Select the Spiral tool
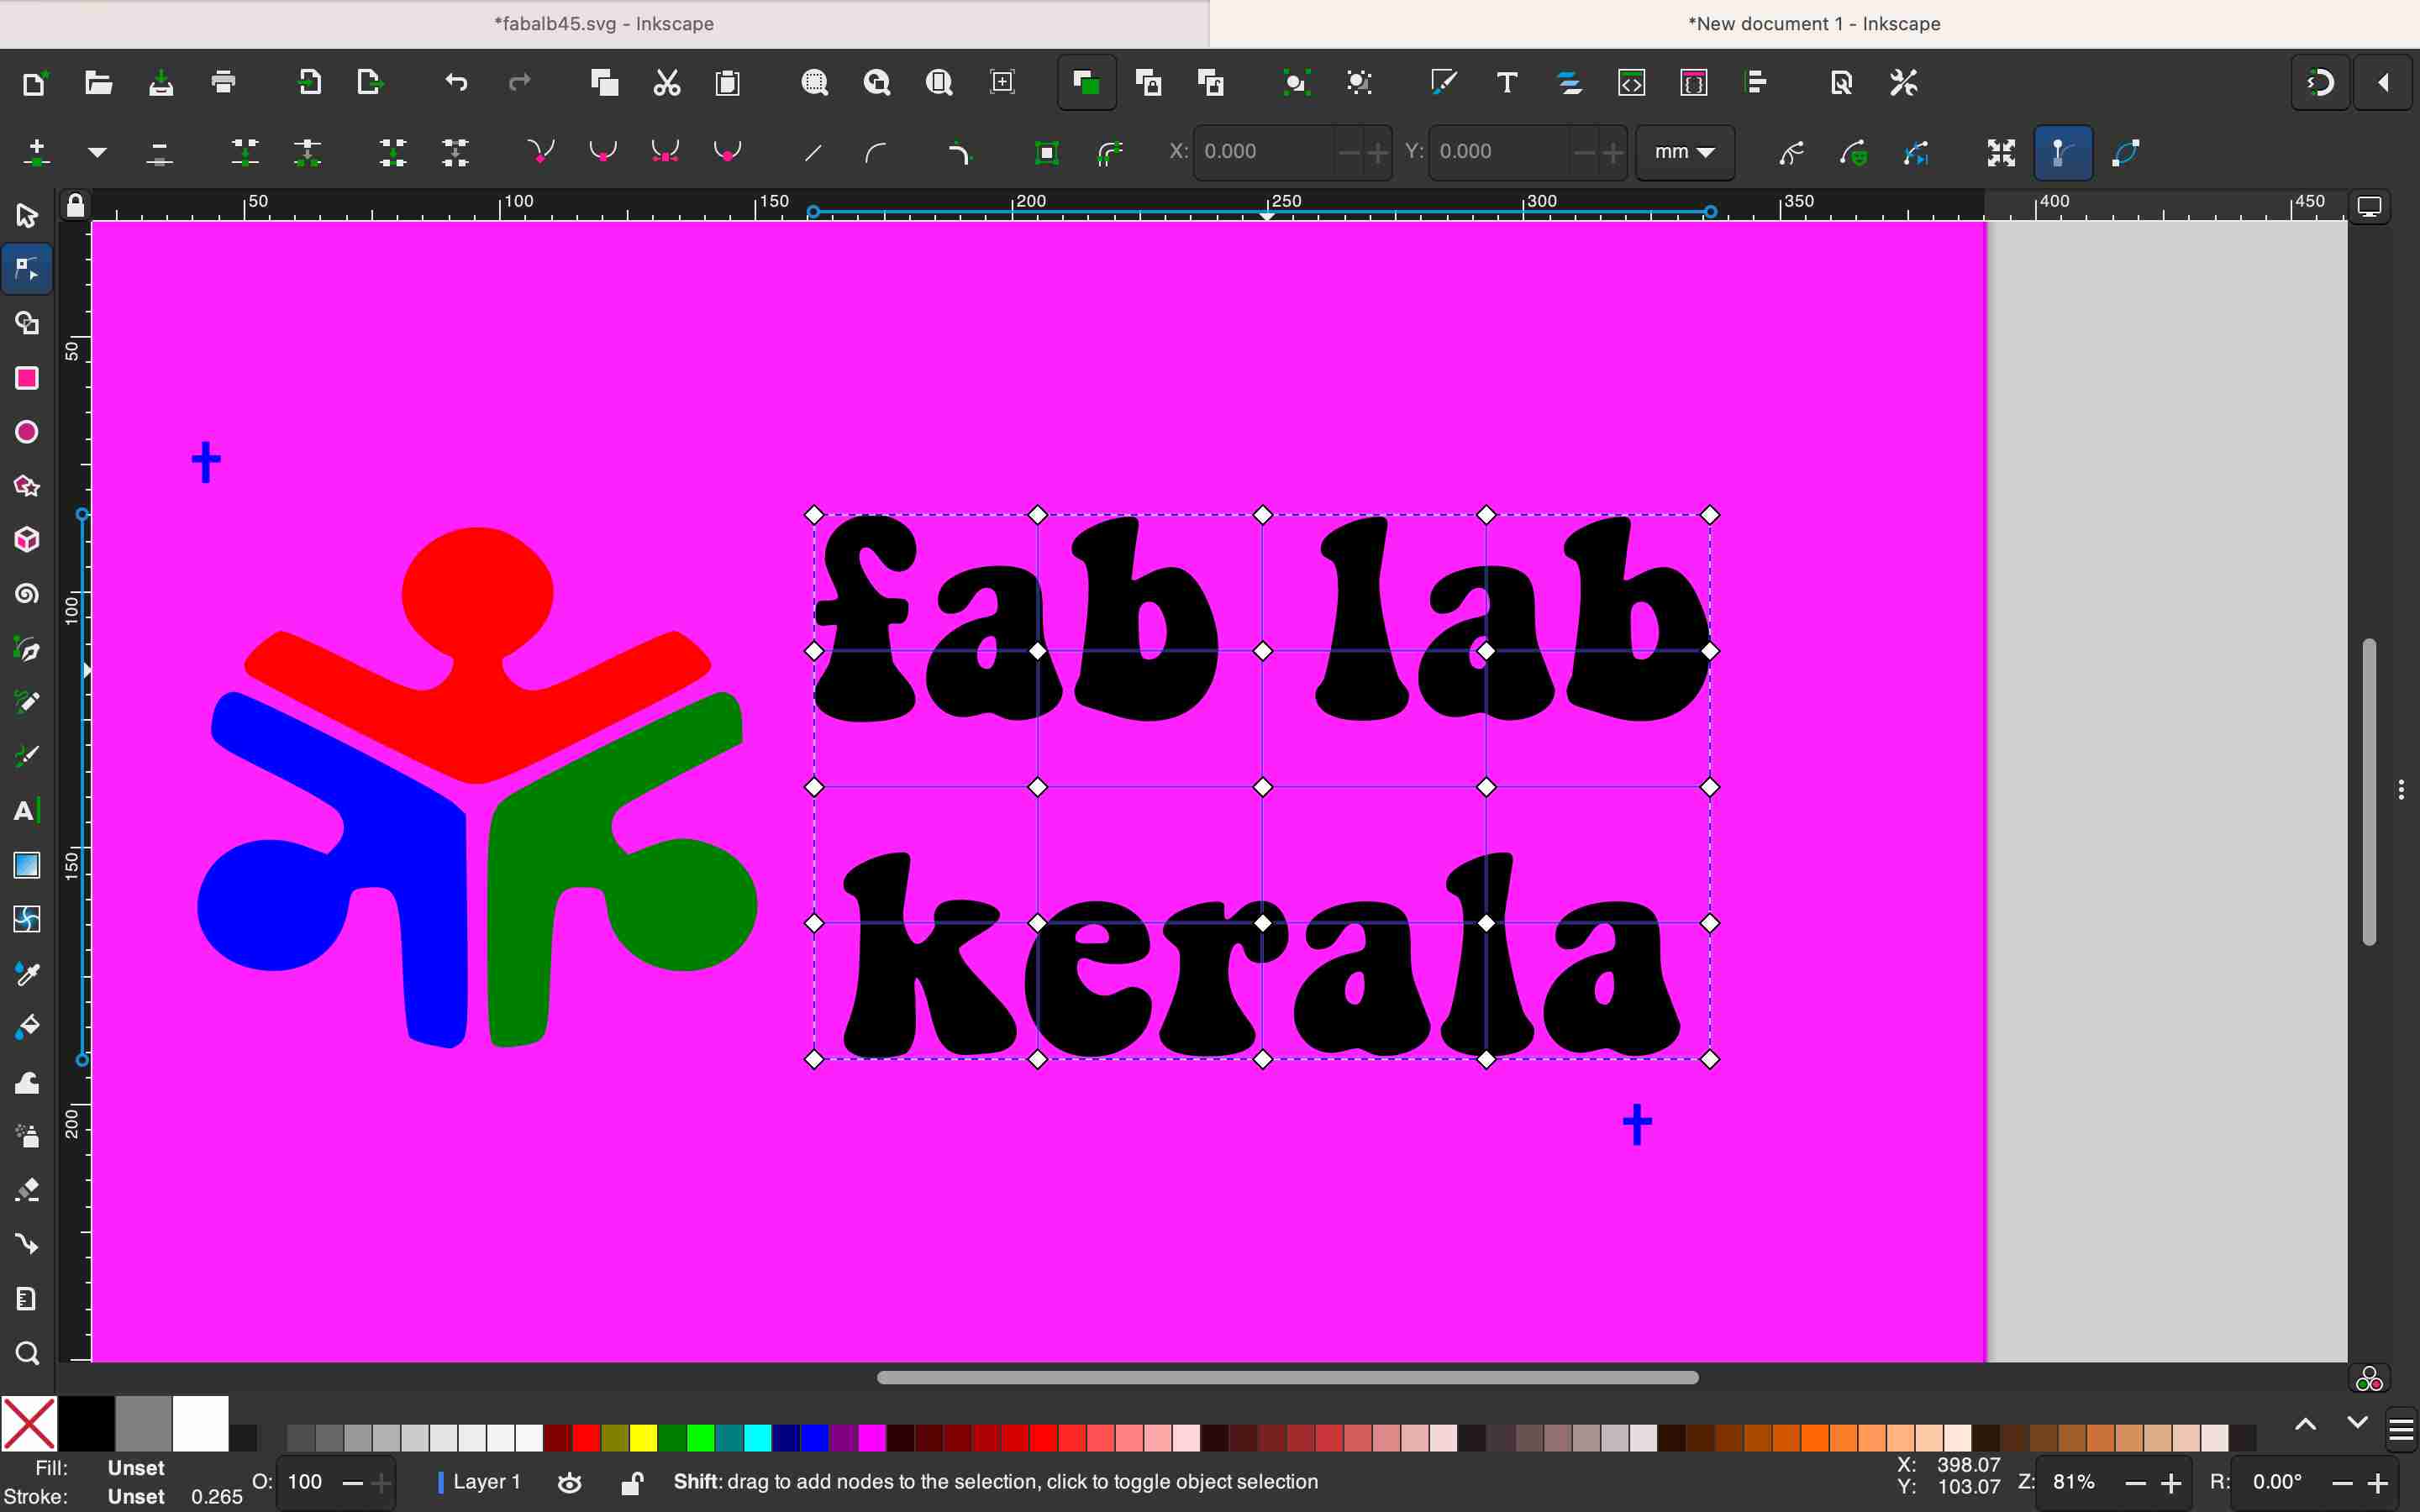Viewport: 2420px width, 1512px height. click(x=27, y=594)
